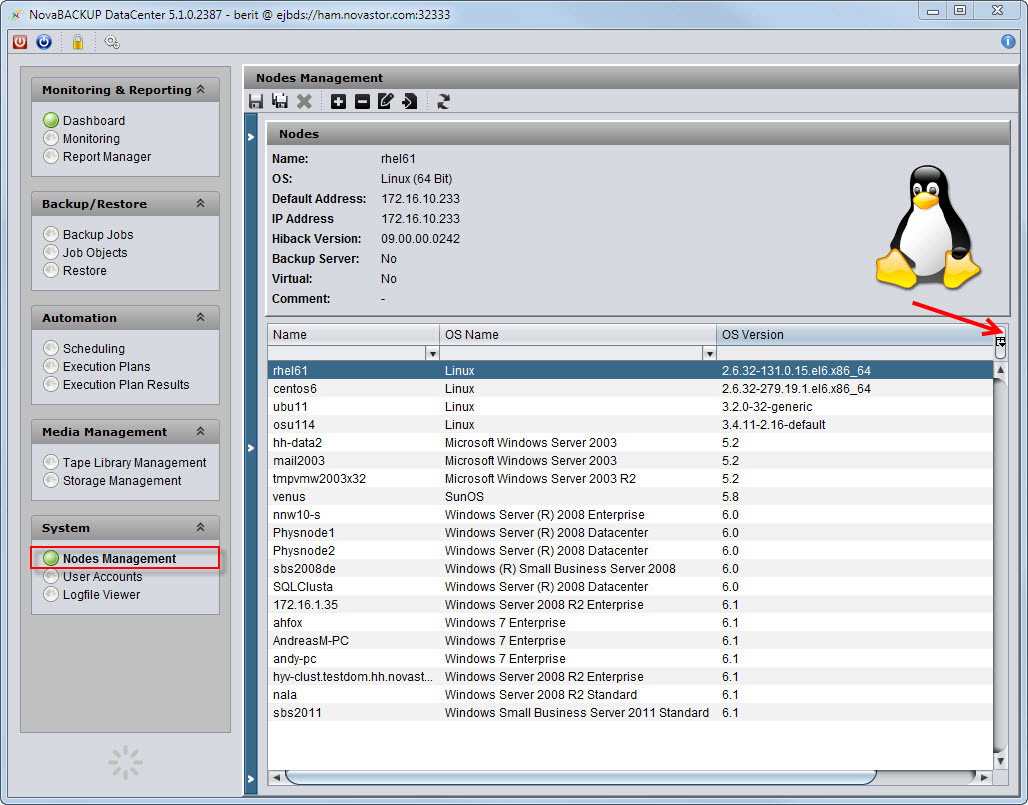Click the blue power connect icon
Viewport: 1028px width, 805px height.
tap(44, 43)
